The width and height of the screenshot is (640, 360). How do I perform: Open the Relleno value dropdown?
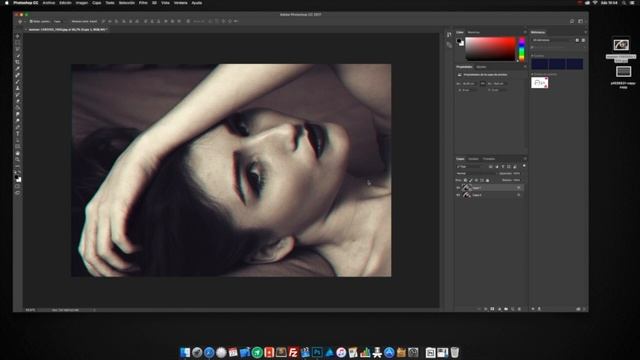click(517, 180)
